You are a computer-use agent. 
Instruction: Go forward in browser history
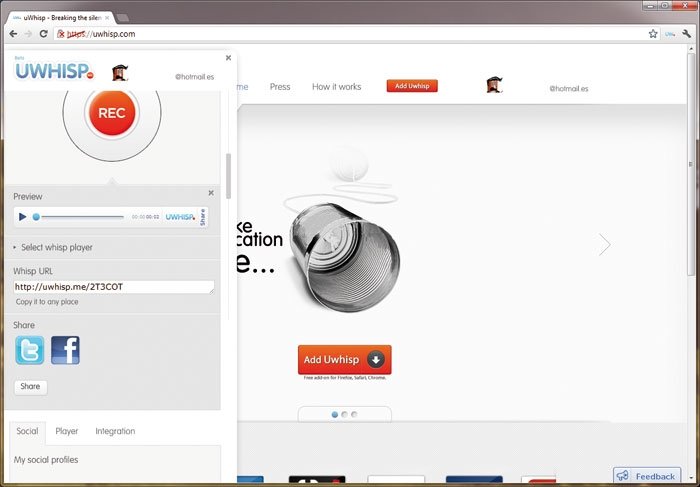coord(29,34)
